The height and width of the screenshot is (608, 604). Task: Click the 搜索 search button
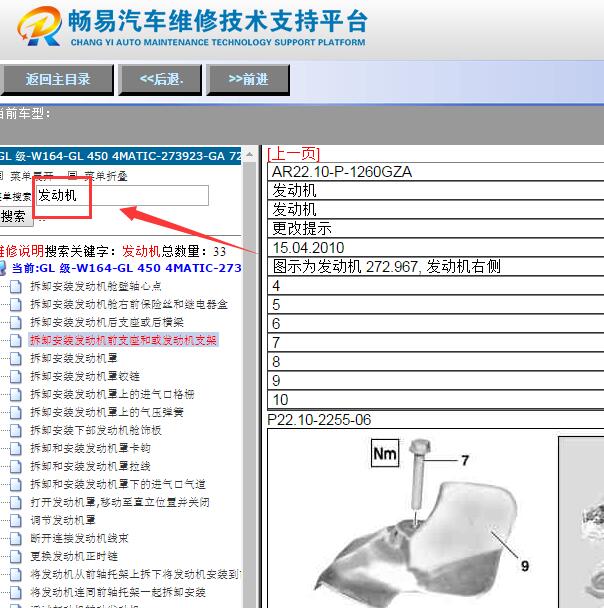pos(15,216)
